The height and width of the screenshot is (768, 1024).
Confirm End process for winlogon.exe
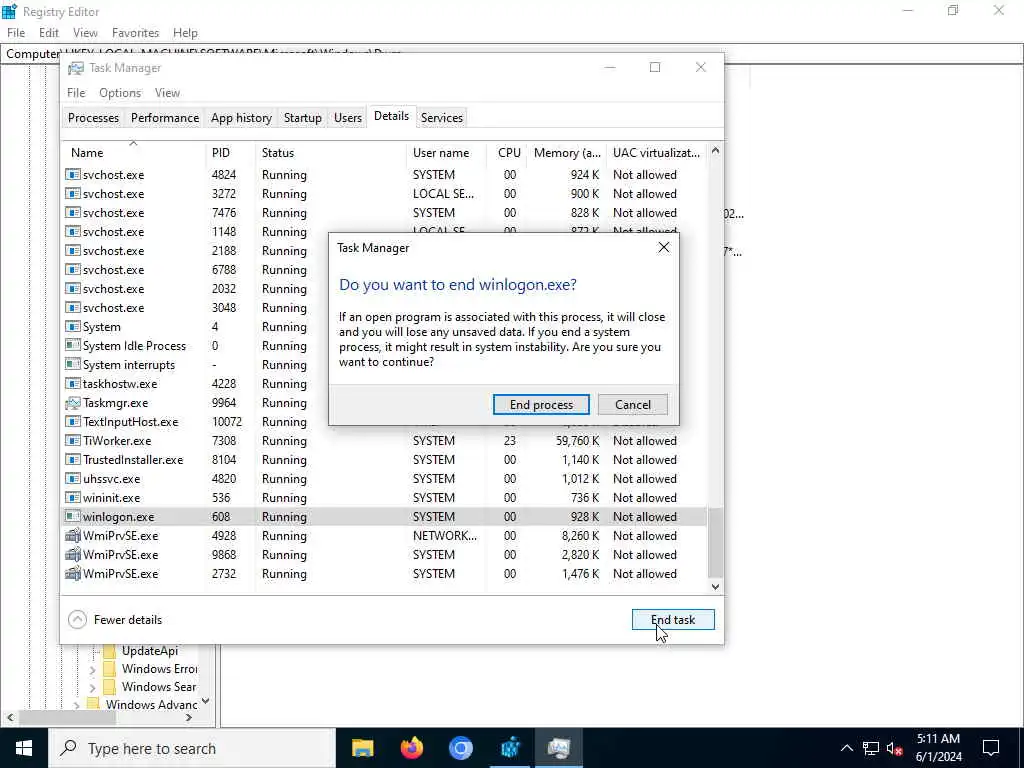(541, 404)
